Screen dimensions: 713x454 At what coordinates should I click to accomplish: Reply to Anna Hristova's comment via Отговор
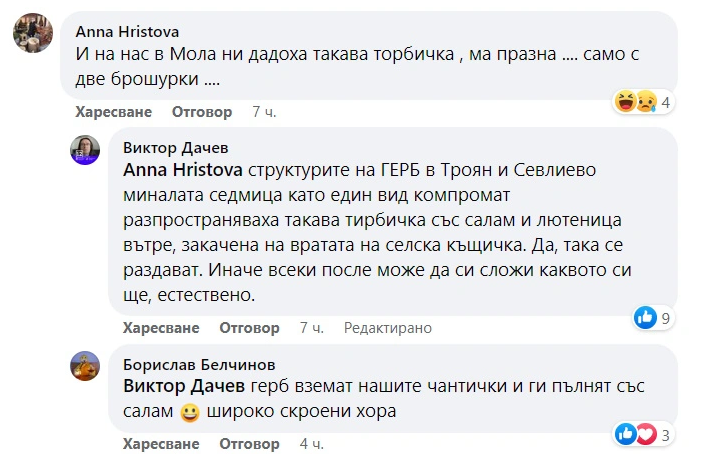pos(202,112)
